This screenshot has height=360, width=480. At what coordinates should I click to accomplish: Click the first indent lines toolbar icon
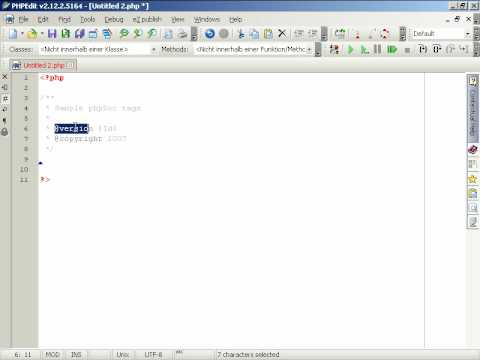tap(299, 34)
